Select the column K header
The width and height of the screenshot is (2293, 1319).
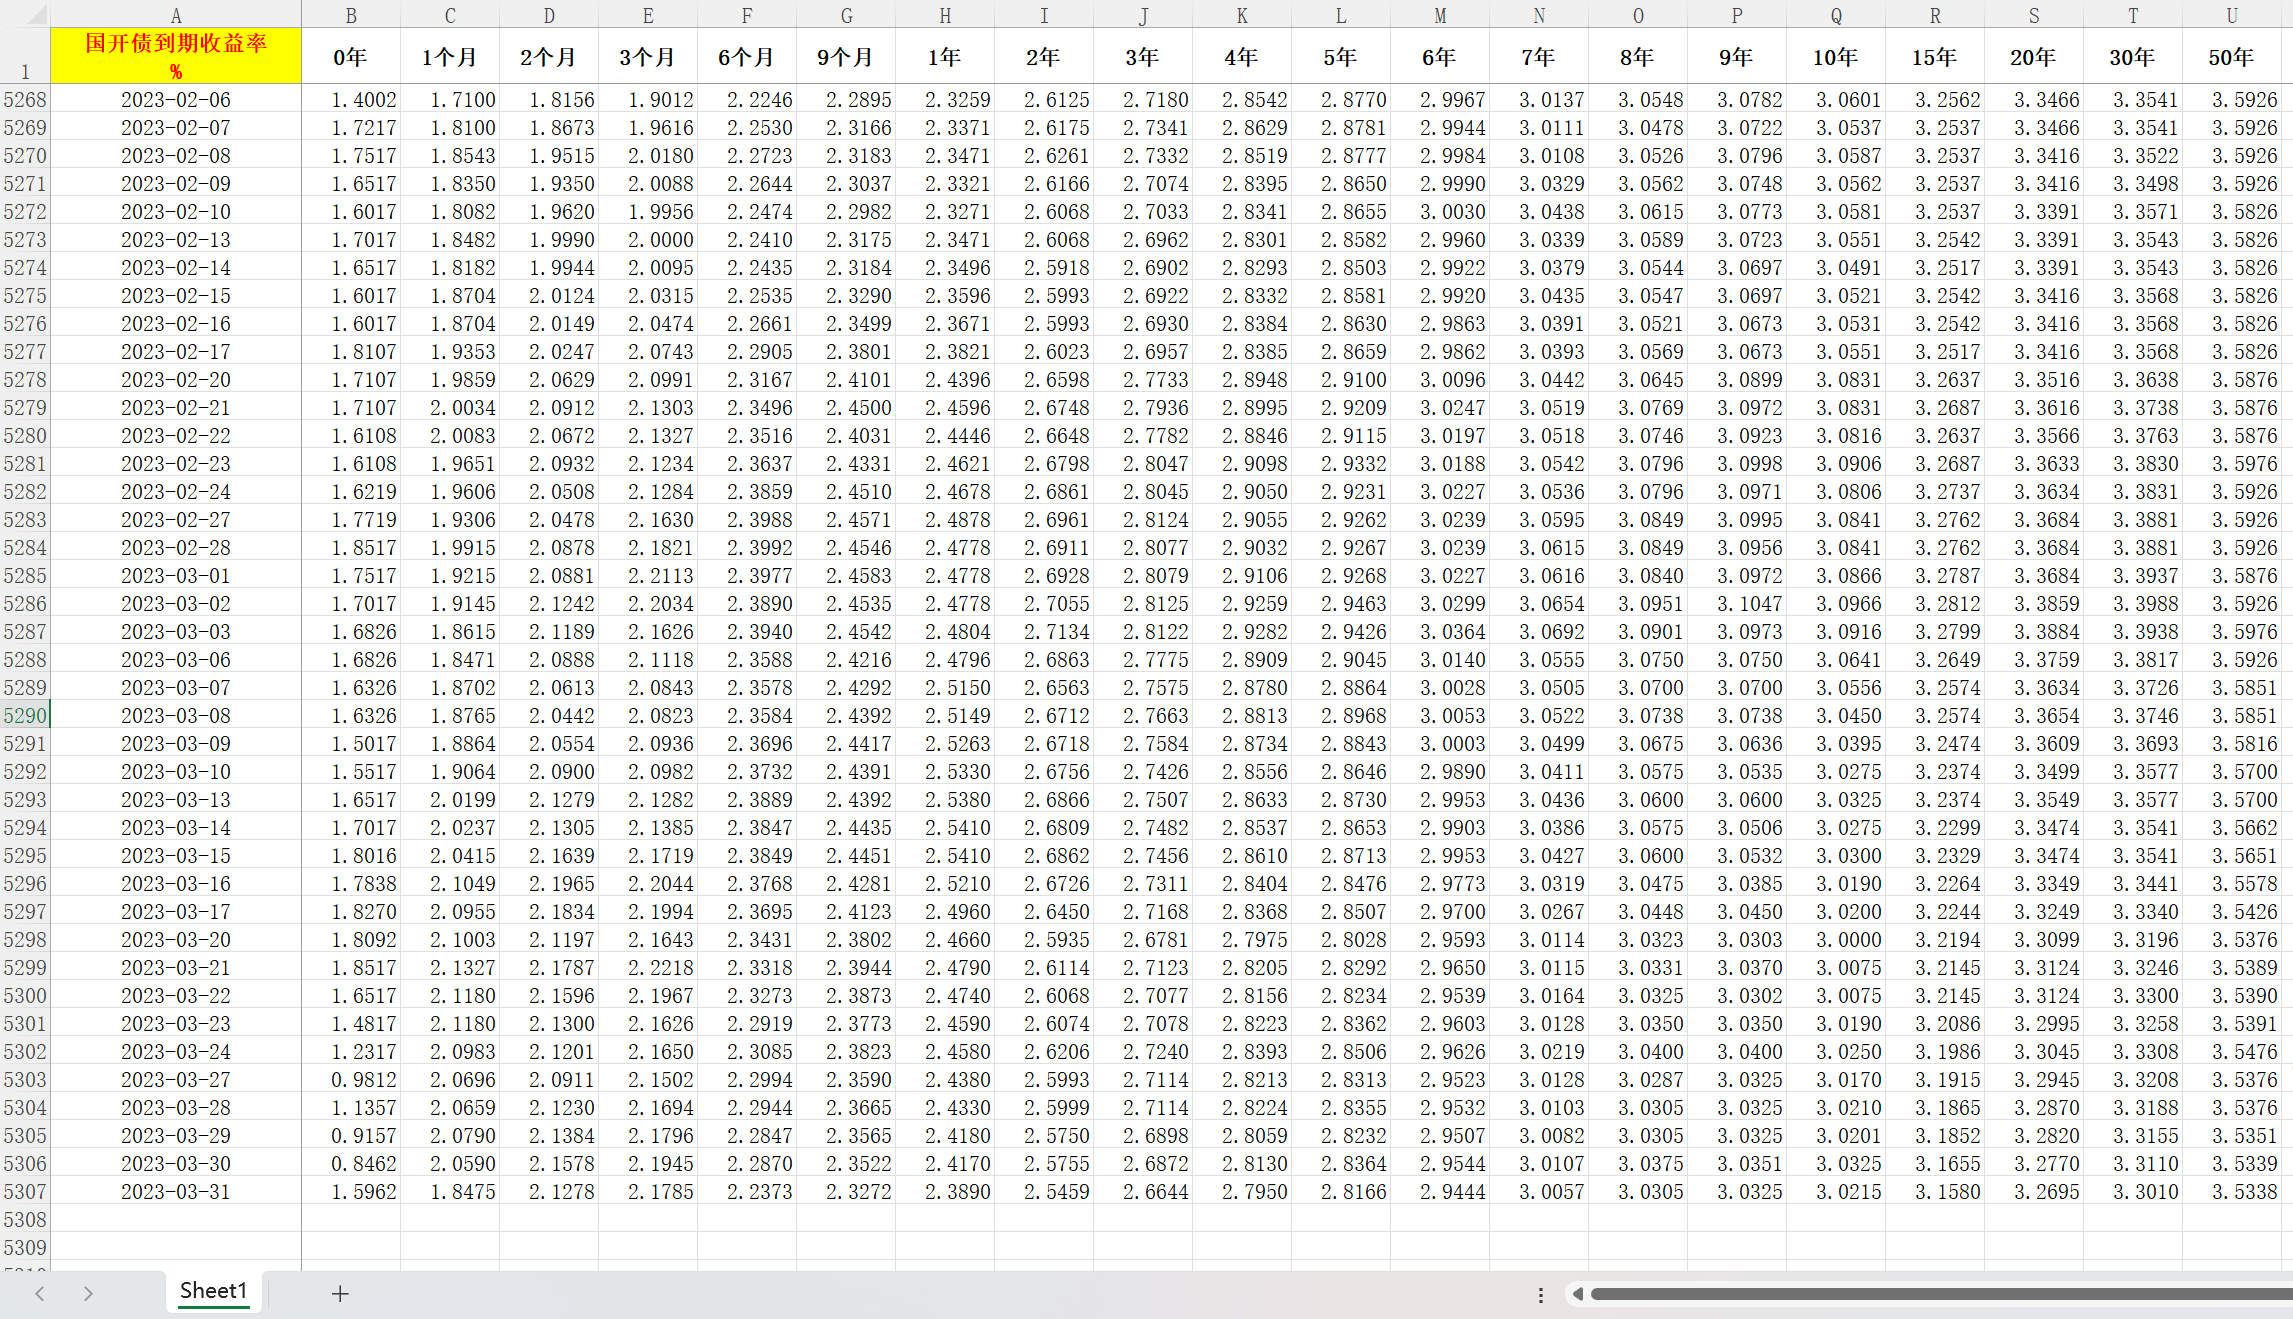point(1241,14)
